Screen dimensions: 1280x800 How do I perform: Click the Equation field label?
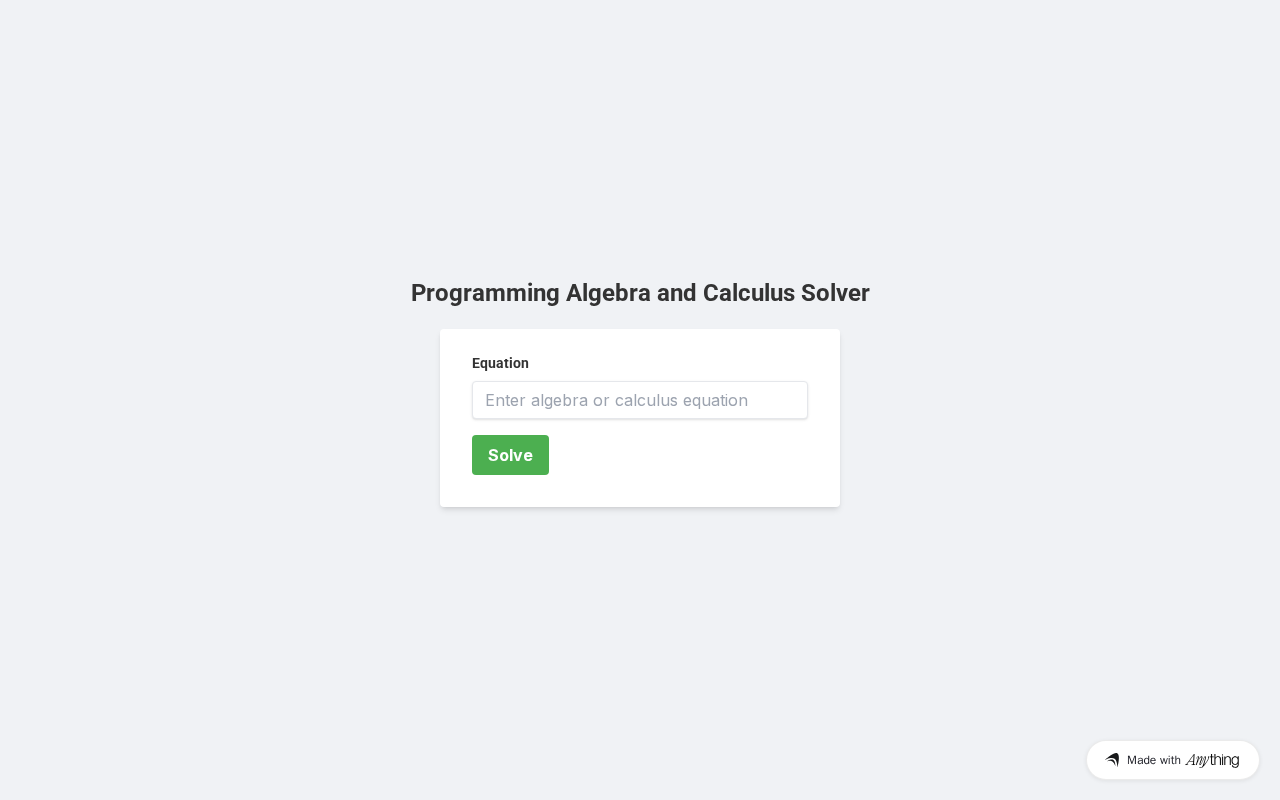point(500,363)
